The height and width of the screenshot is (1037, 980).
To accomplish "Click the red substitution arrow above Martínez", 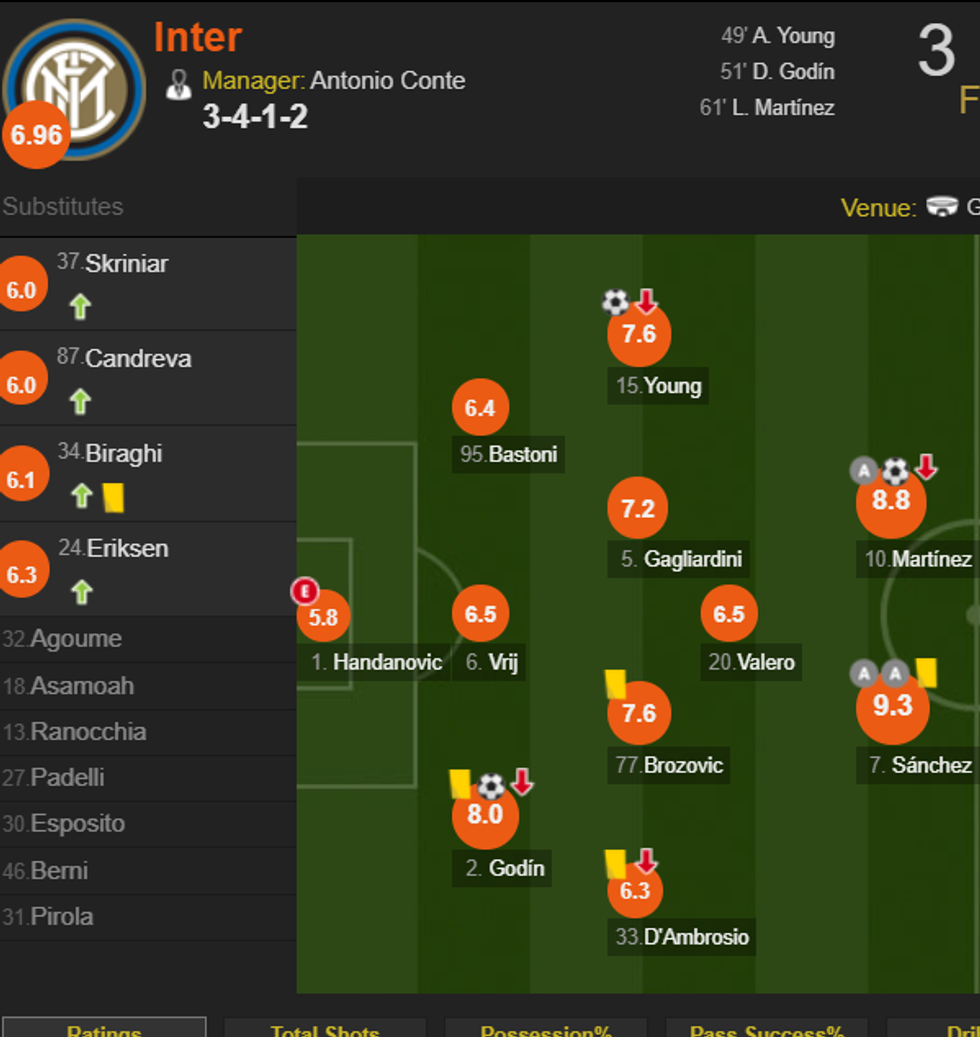I will click(x=927, y=467).
